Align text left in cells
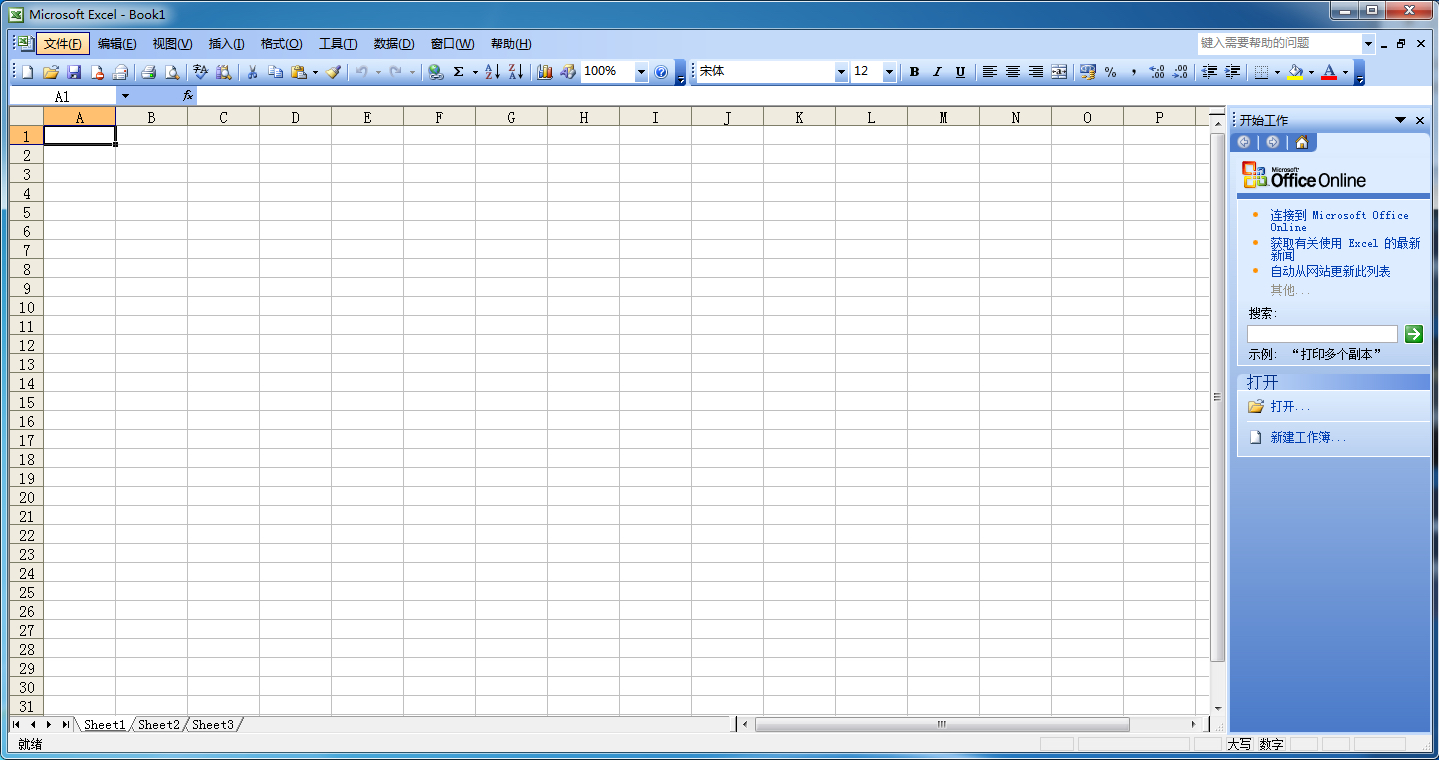Image resolution: width=1439 pixels, height=760 pixels. pyautogui.click(x=990, y=72)
